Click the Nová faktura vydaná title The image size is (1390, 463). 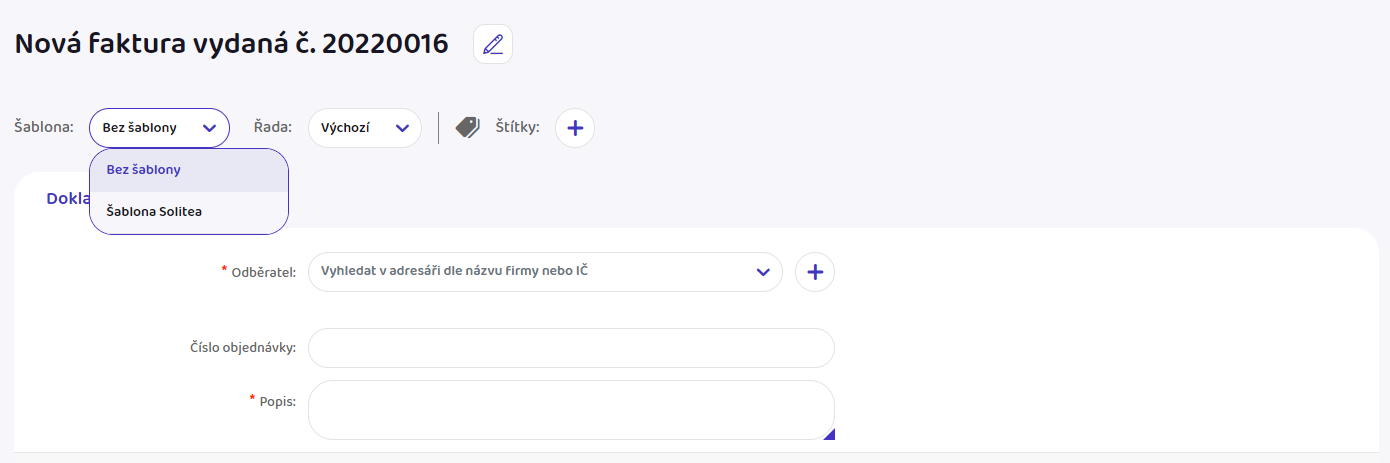231,44
